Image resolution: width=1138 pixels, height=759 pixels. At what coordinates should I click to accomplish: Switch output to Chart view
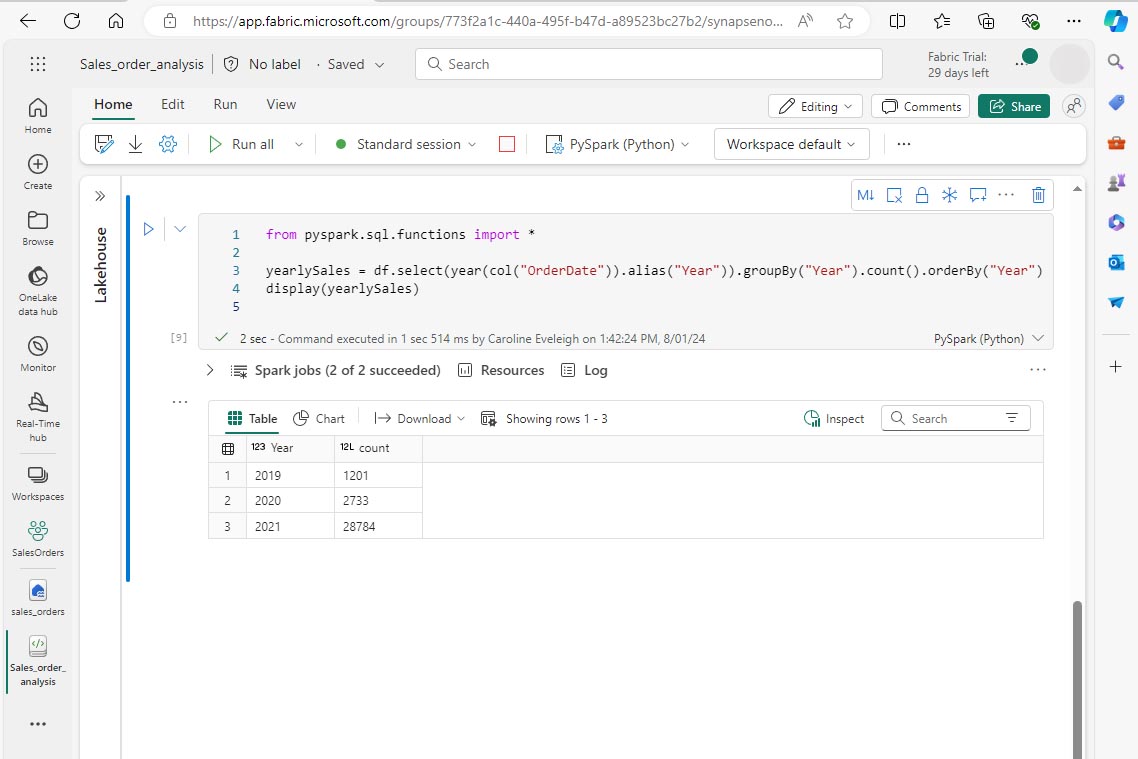coord(319,419)
